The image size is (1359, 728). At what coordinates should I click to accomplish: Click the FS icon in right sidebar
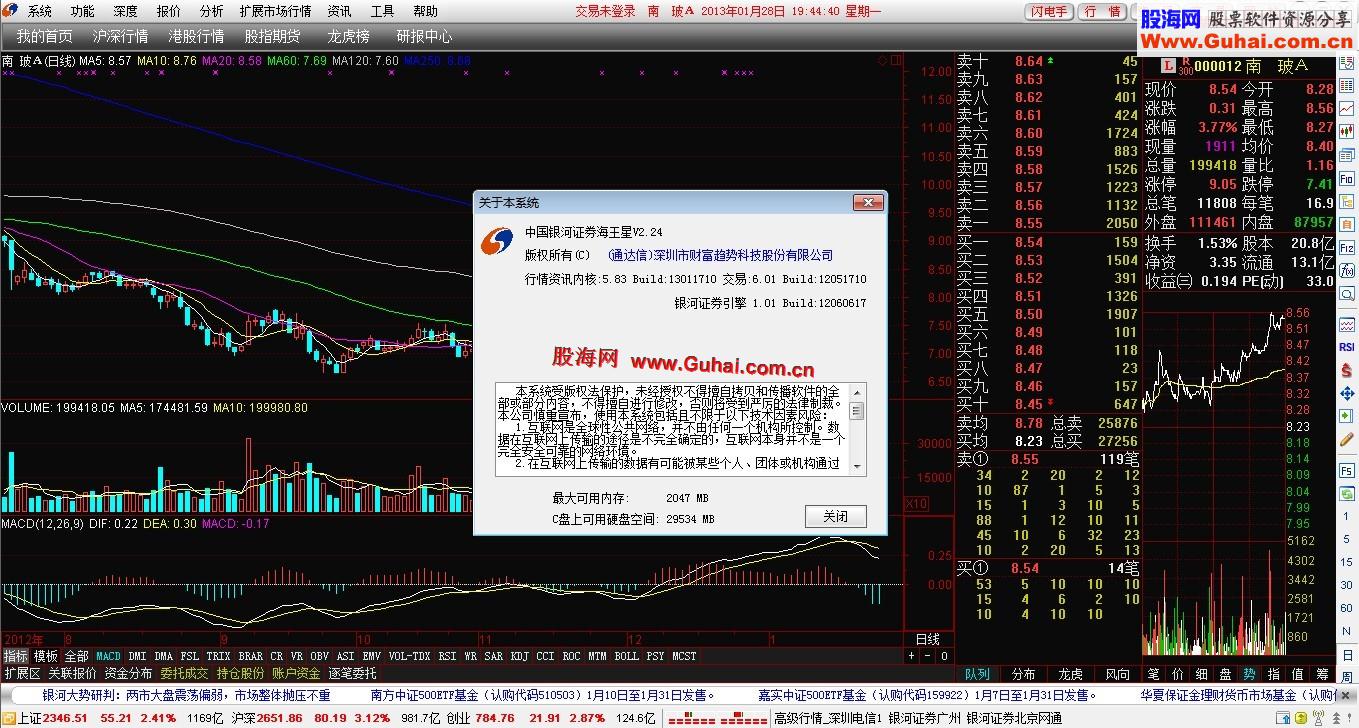pyautogui.click(x=1346, y=470)
